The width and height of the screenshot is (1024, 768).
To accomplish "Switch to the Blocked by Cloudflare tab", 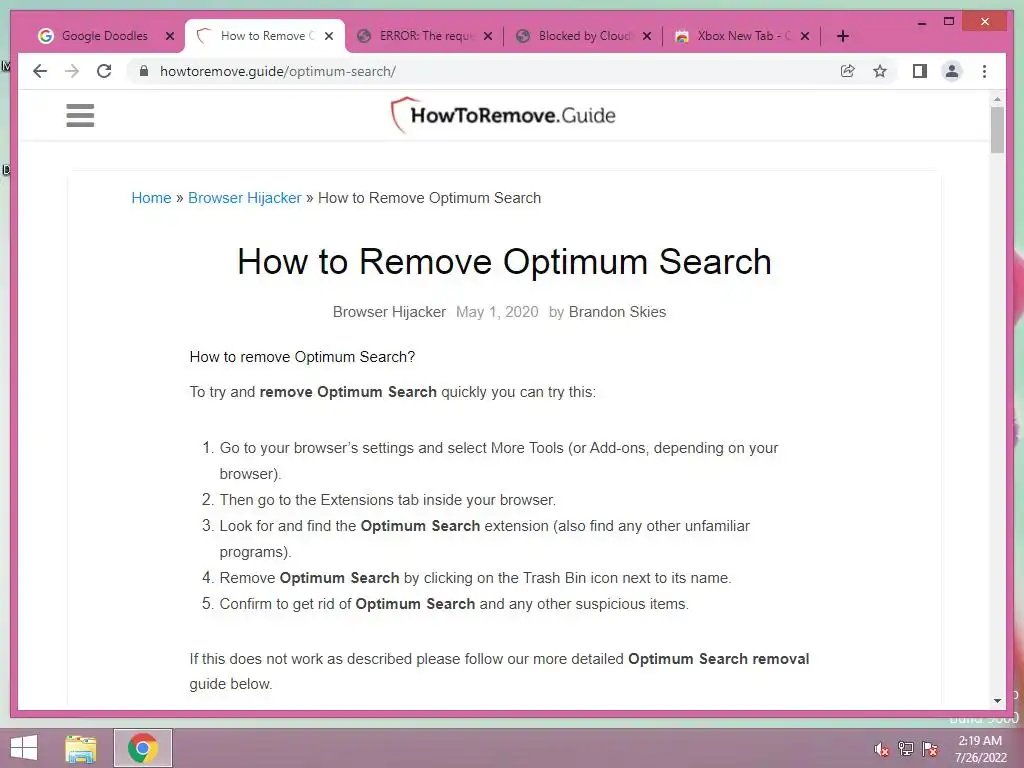I will [583, 36].
